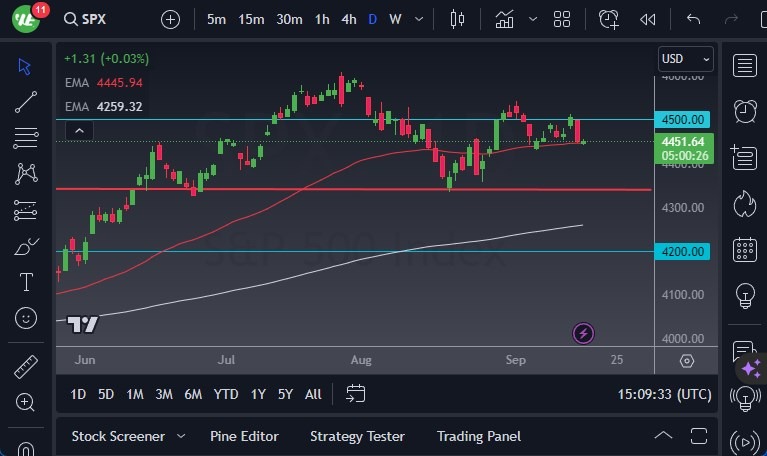This screenshot has width=767, height=456.
Task: Add symbol with the plus button
Action: pyautogui.click(x=170, y=19)
